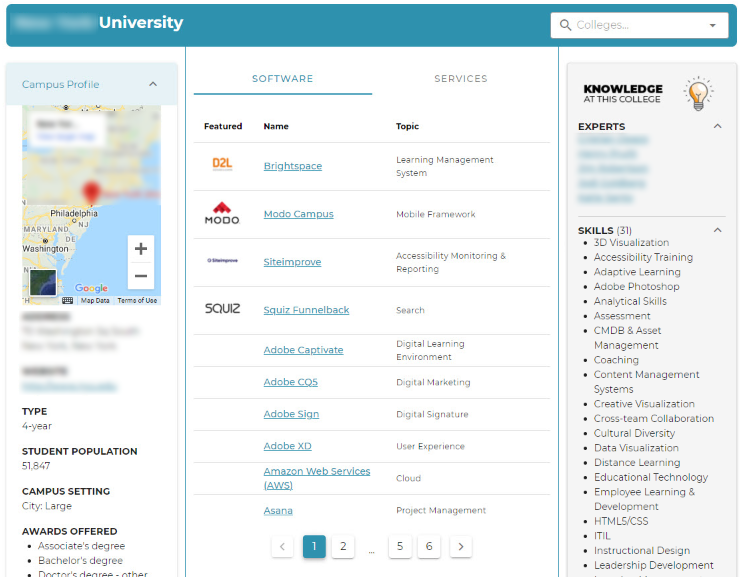
Task: Collapse the Campus Profile section
Action: (153, 84)
